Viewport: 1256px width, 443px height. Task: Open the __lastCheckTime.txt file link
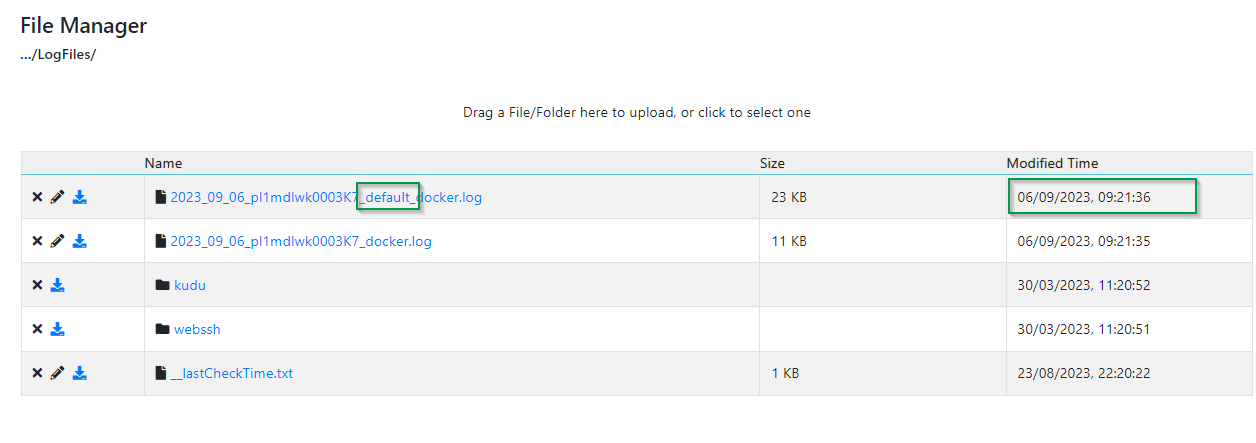(232, 373)
